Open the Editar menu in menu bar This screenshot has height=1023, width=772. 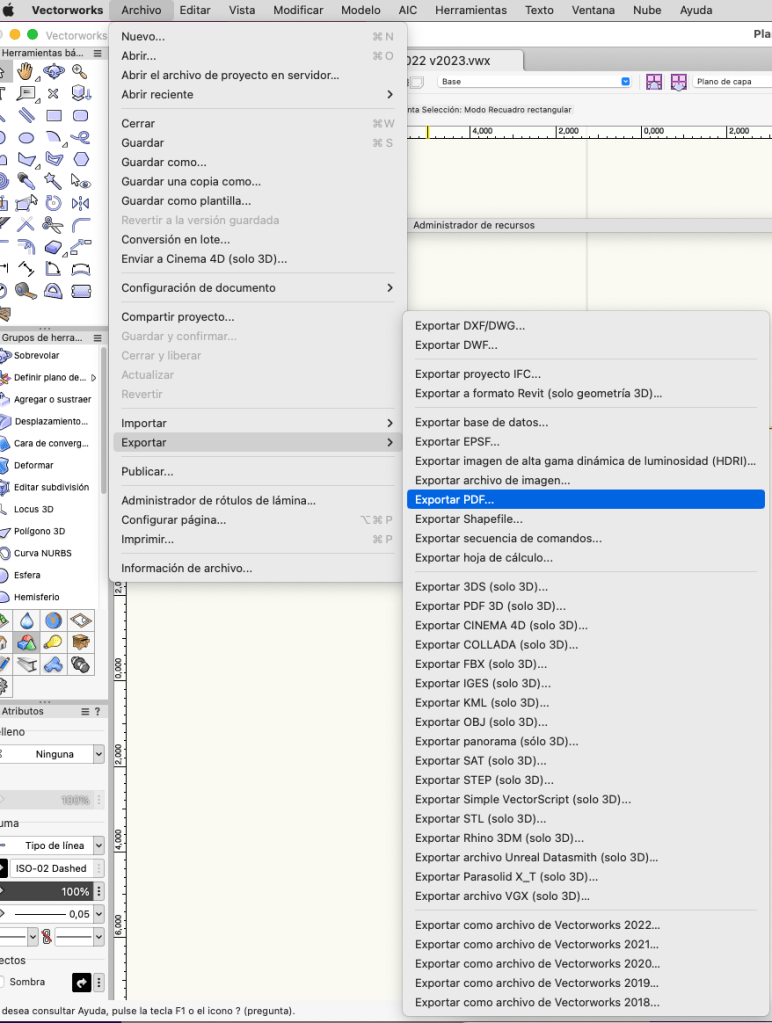194,10
